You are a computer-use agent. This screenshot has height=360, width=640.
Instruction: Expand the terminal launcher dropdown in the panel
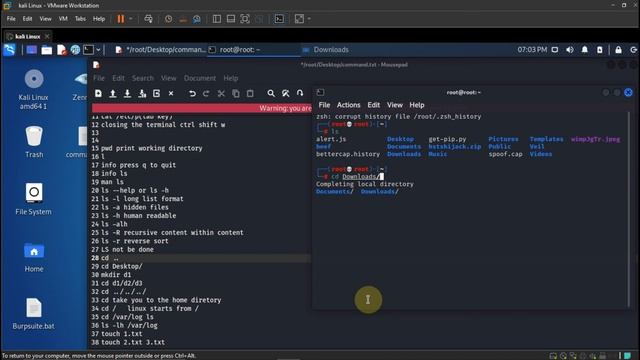tap(98, 50)
